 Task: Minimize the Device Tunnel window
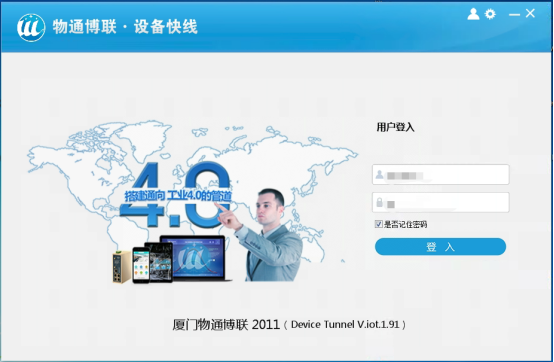tap(514, 14)
